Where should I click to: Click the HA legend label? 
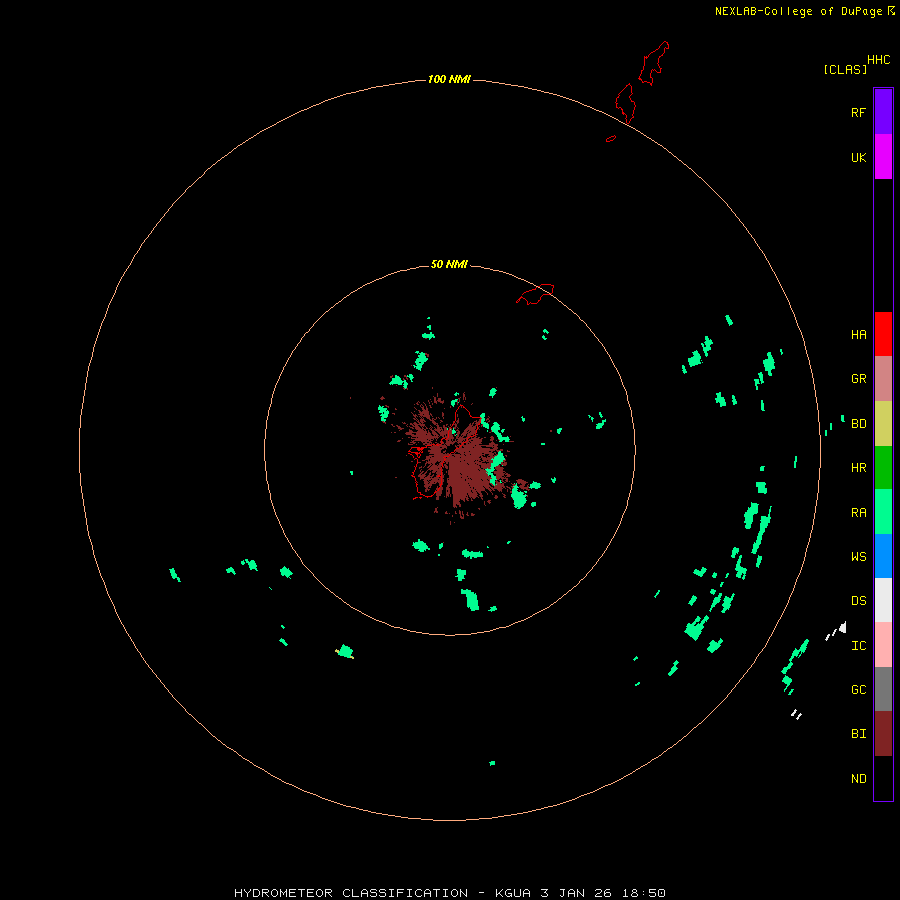pos(858,335)
